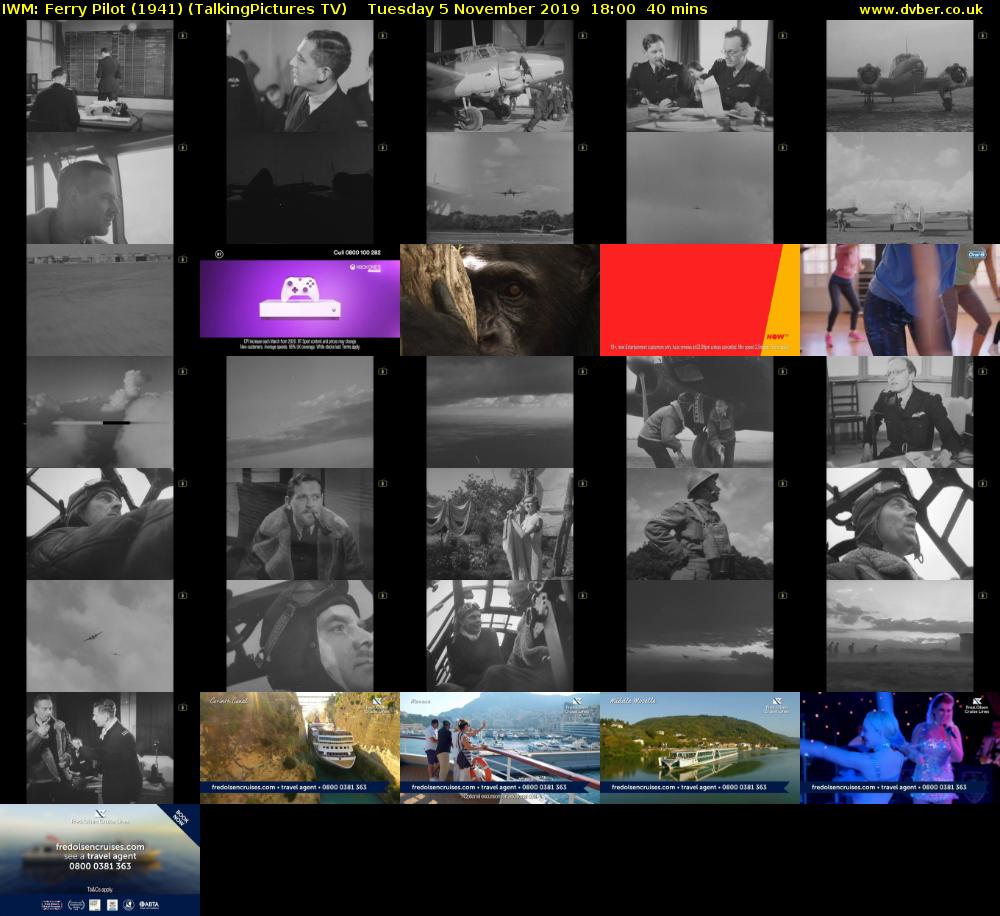The height and width of the screenshot is (916, 1000).
Task: Open the purple Xbox console advert thumbnail
Action: [x=300, y=300]
